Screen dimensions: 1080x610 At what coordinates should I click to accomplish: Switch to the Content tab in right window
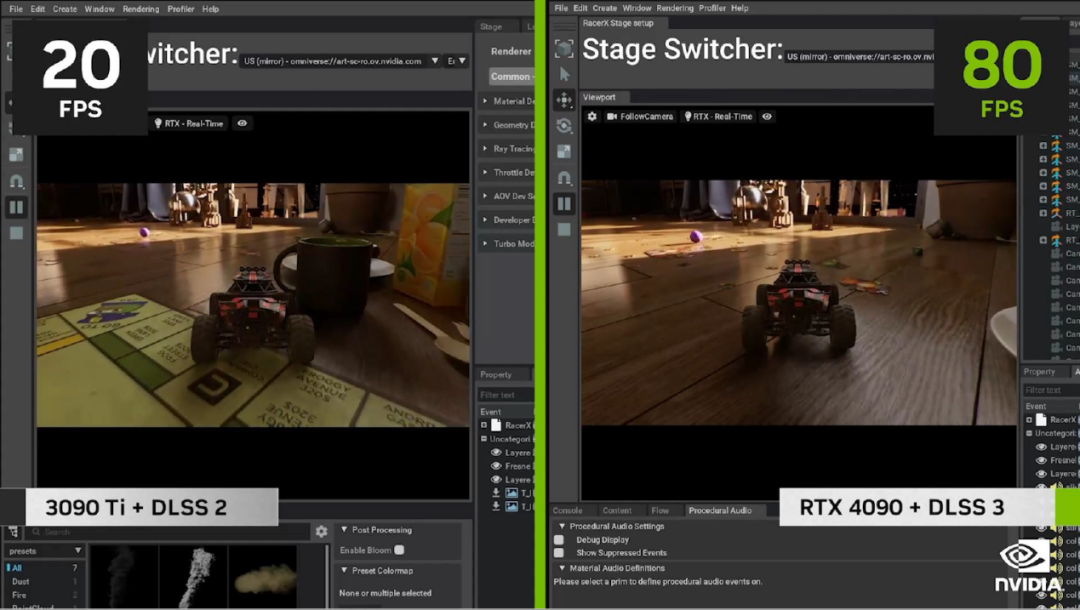pos(616,510)
